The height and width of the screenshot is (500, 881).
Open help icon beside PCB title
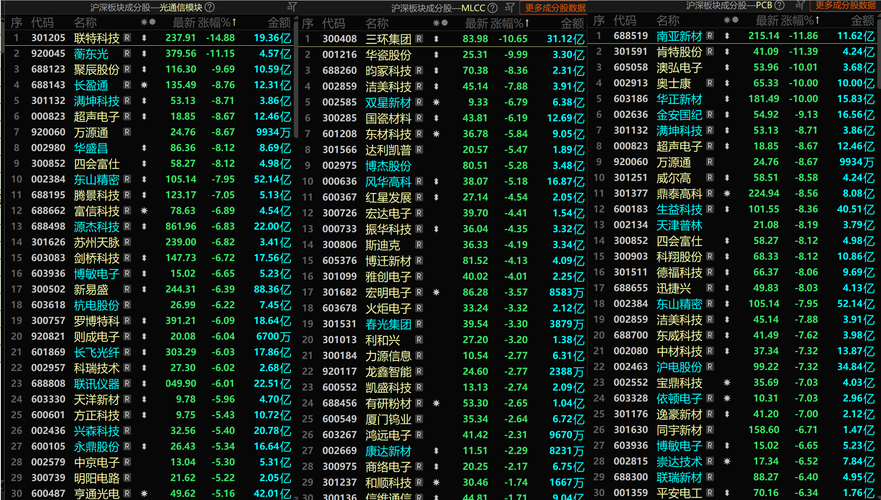point(779,5)
